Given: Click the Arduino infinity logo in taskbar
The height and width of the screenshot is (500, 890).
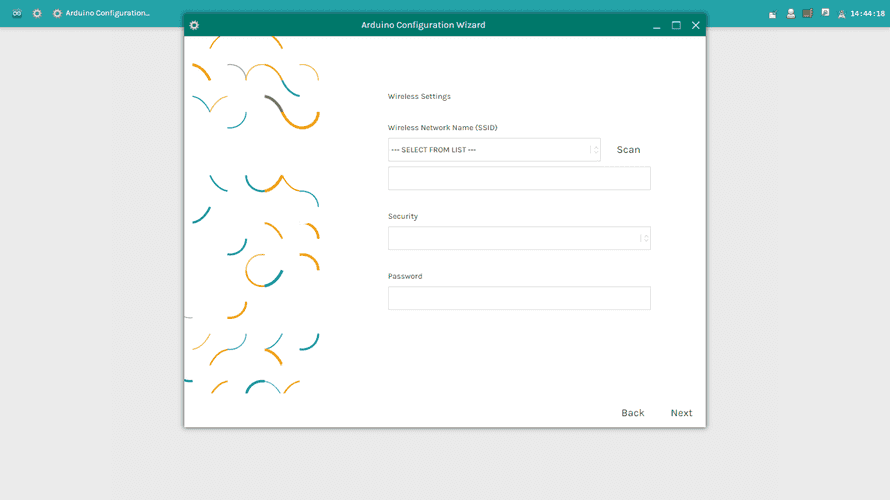Looking at the screenshot, I should 17,13.
